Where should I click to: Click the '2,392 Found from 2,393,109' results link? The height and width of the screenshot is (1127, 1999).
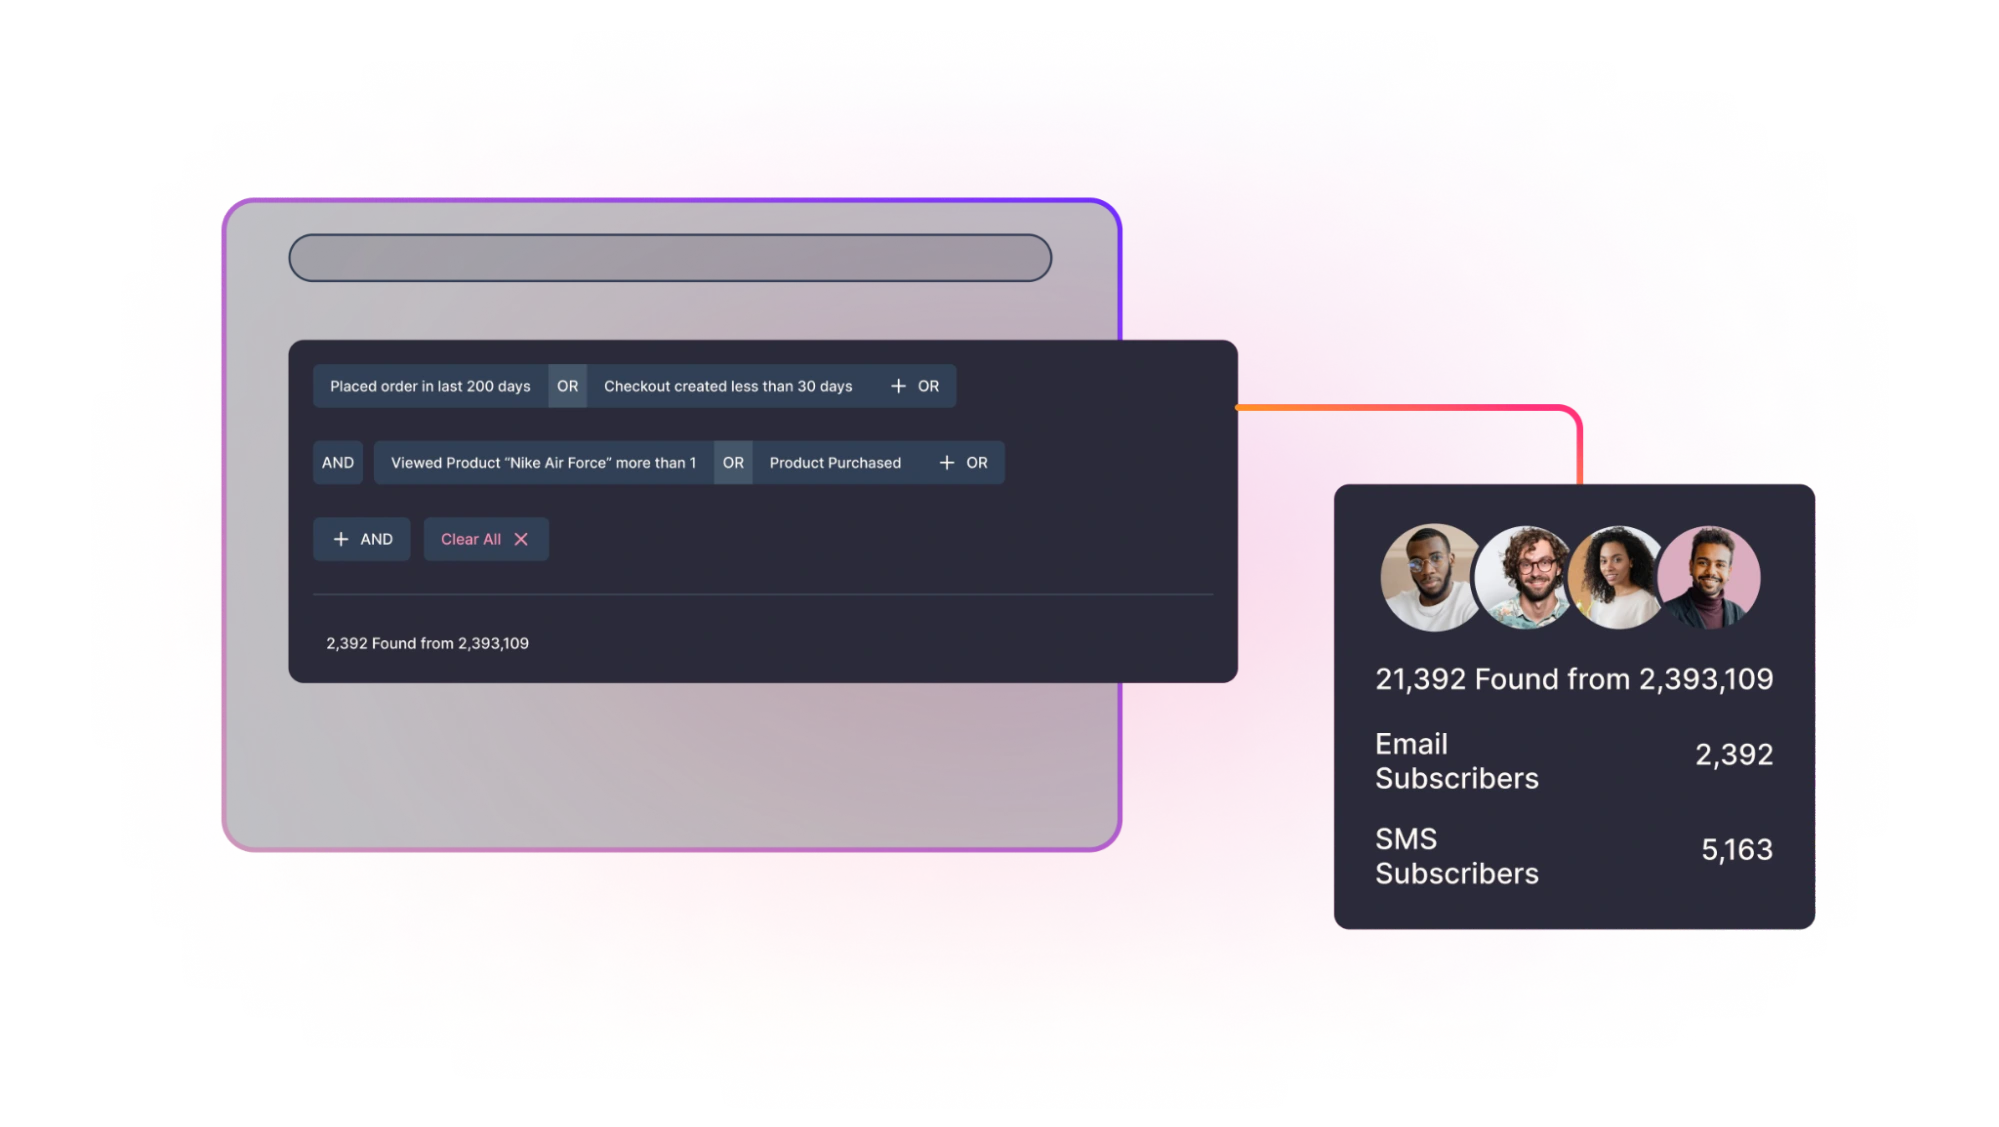point(426,641)
